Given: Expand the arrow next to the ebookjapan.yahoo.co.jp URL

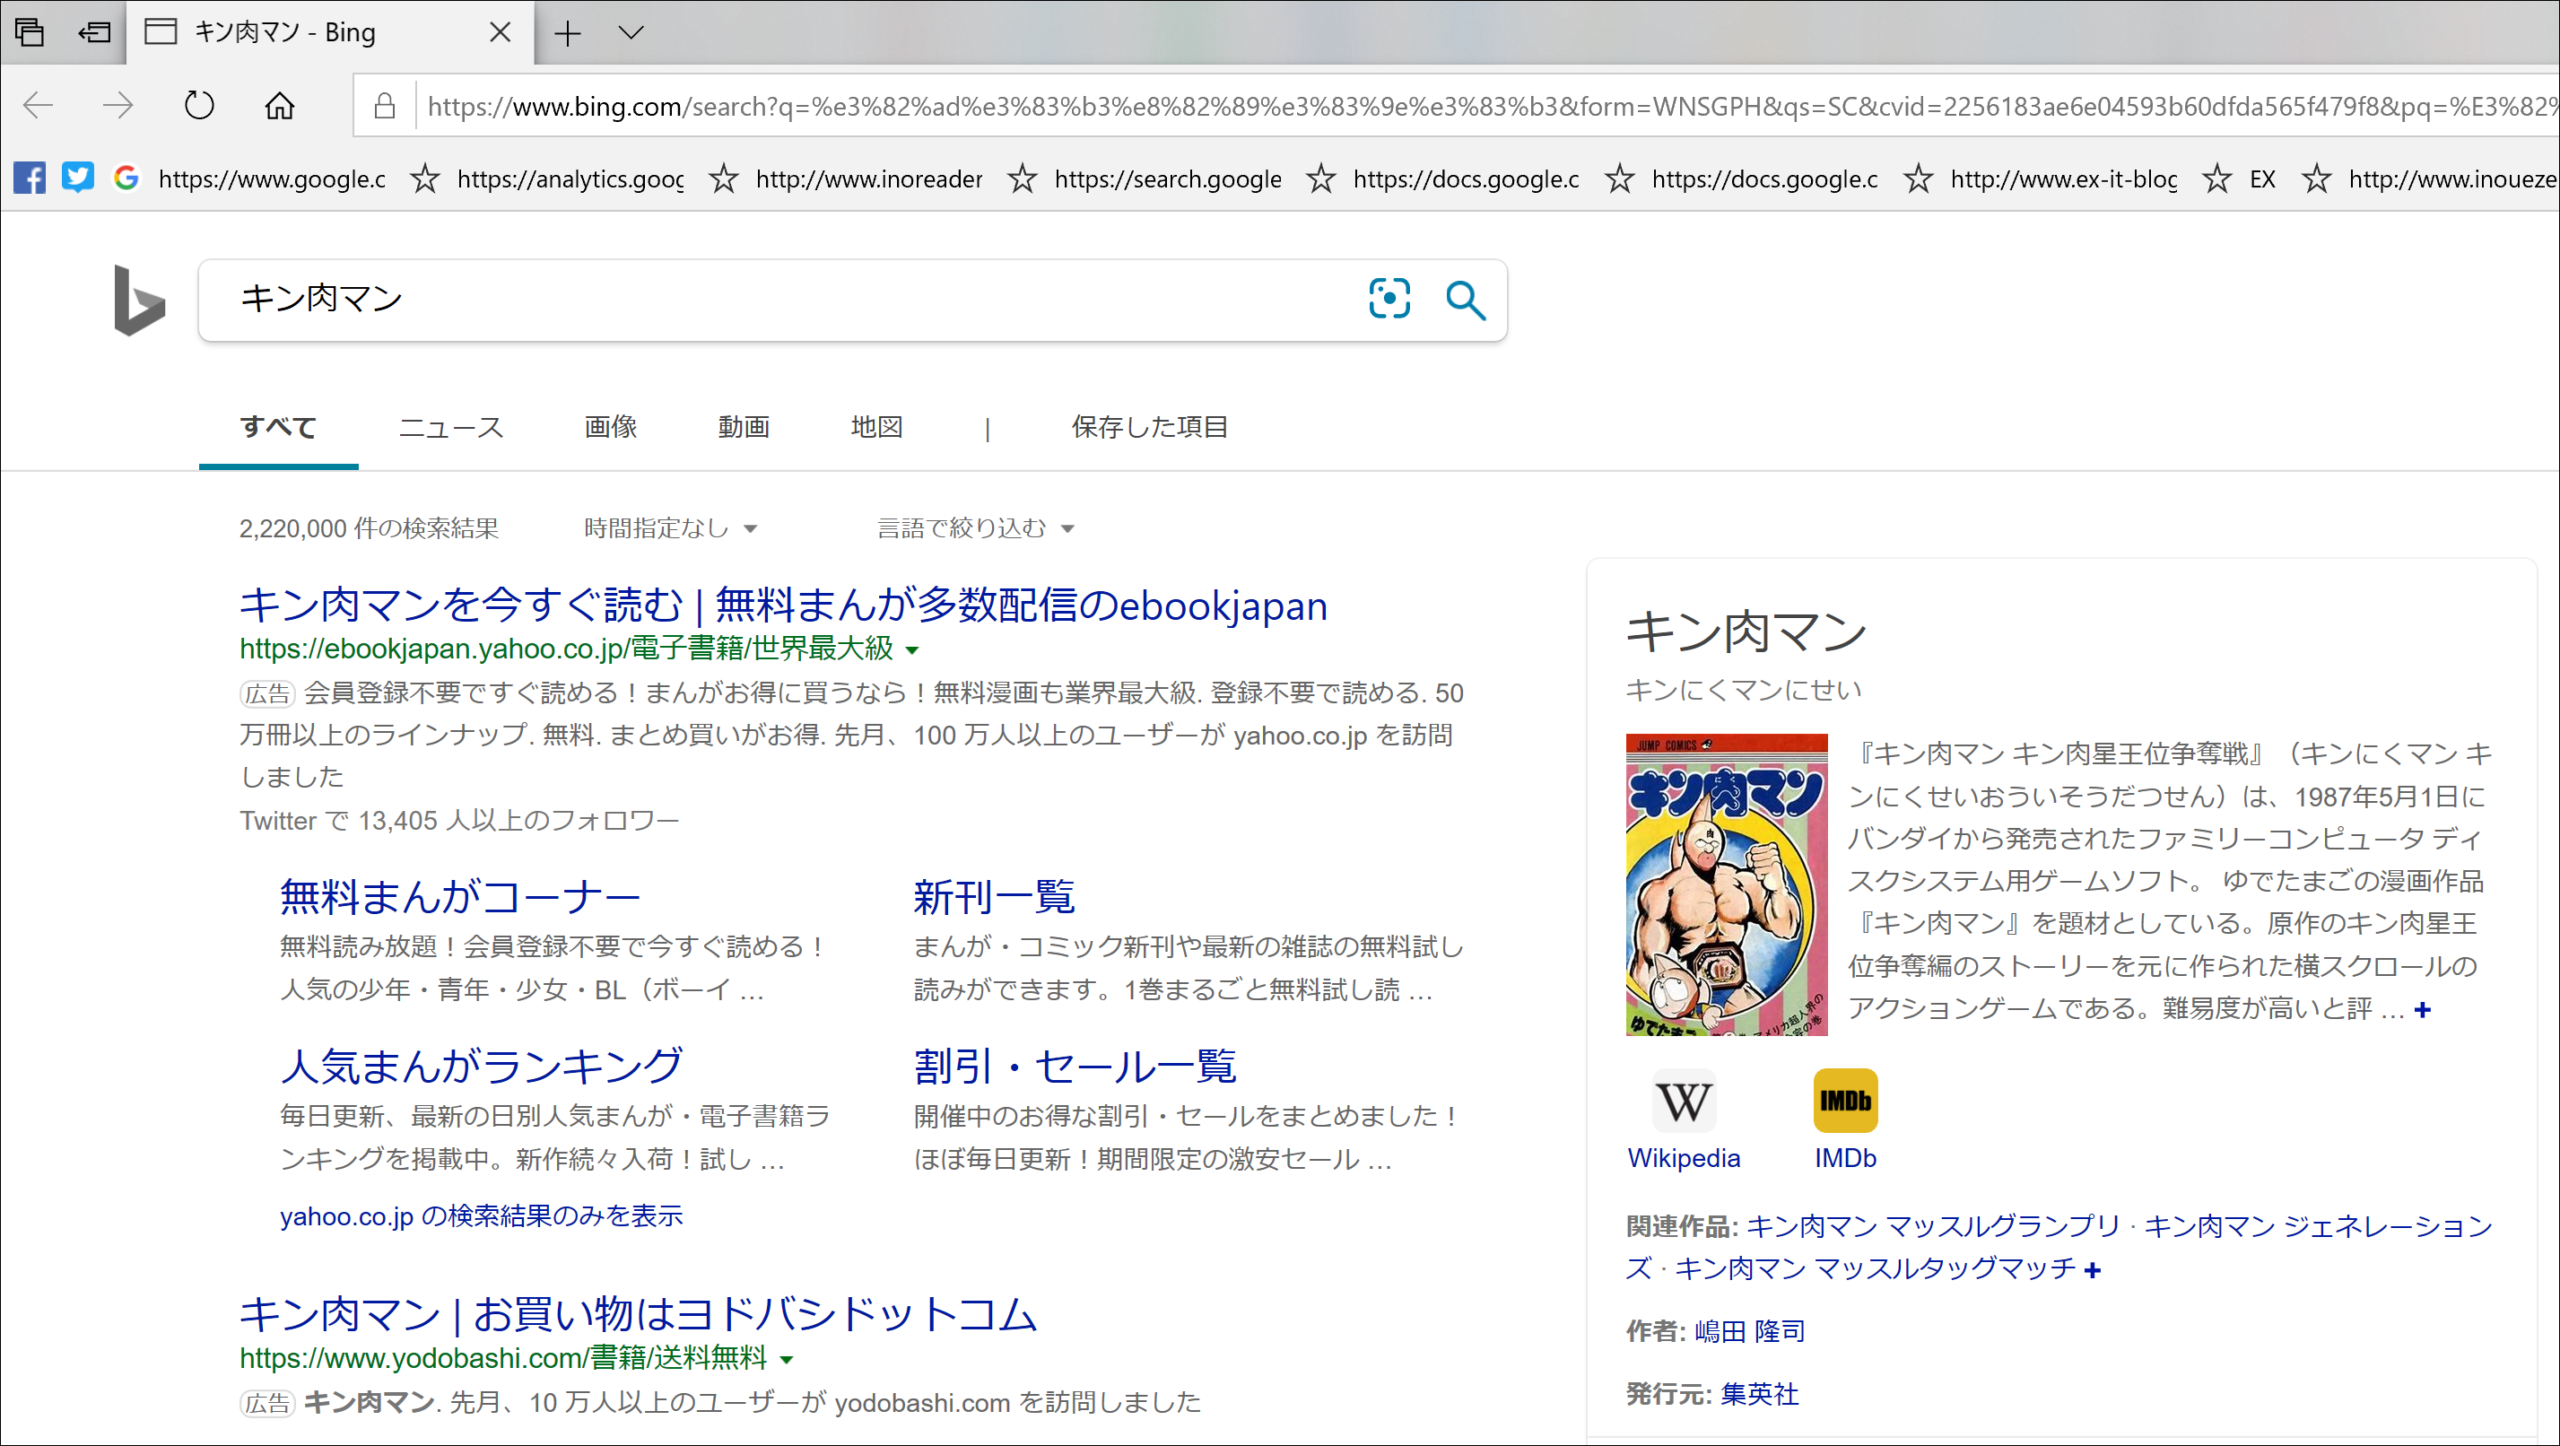Looking at the screenshot, I should point(912,650).
